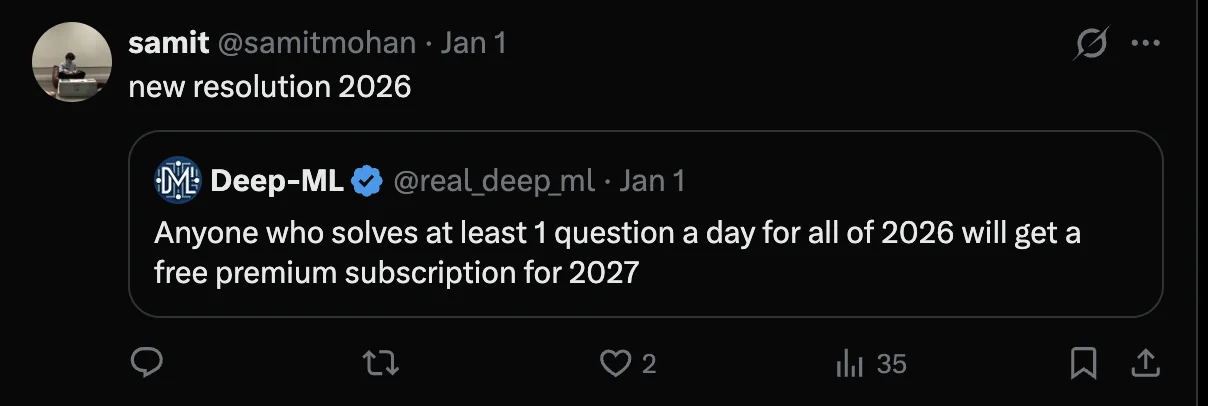Like samit's tweet with the heart
The width and height of the screenshot is (1208, 406).
tap(614, 364)
